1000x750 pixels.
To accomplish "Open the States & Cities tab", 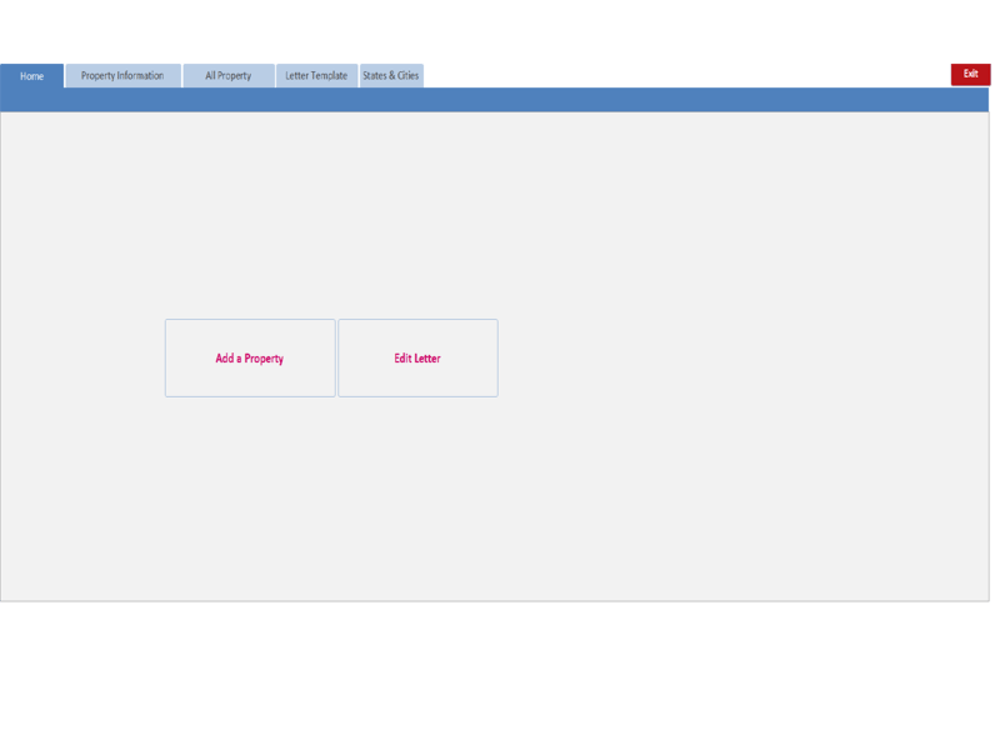I will click(391, 76).
